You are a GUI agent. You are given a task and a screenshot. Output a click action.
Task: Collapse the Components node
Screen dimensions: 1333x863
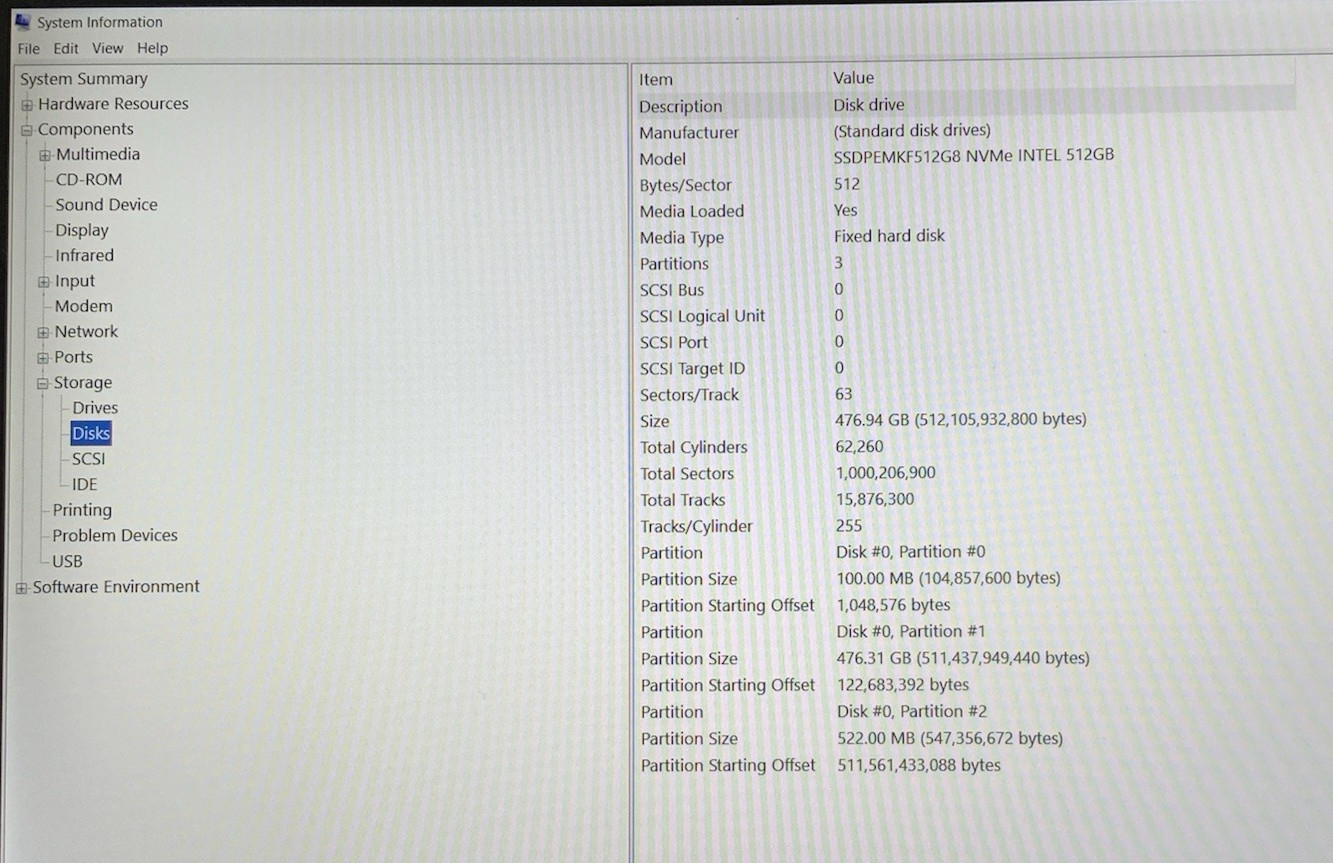(x=27, y=130)
